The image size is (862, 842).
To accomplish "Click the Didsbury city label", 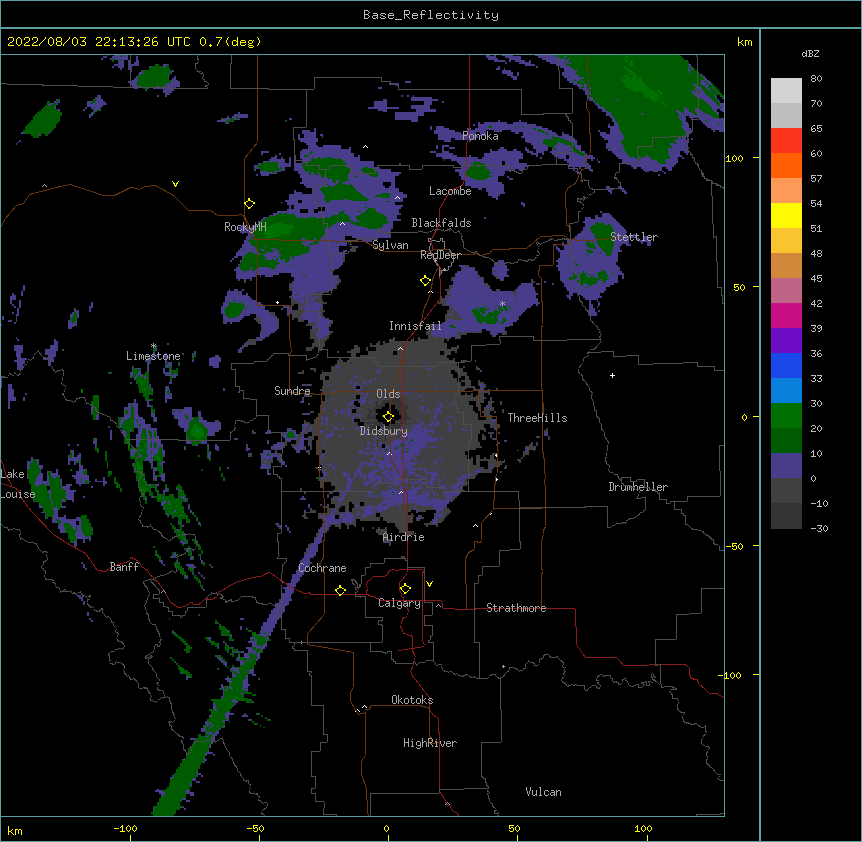I will [383, 431].
